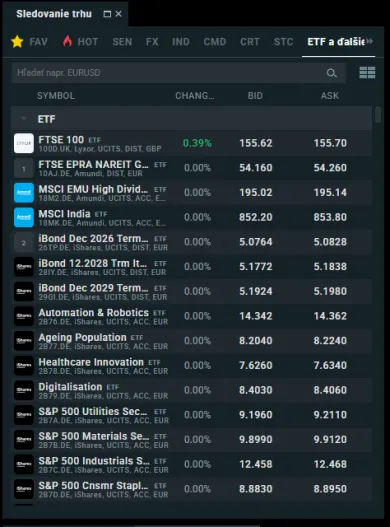Select FTSE EPRA NAREIT G... name
The width and height of the screenshot is (390, 527).
point(93,164)
